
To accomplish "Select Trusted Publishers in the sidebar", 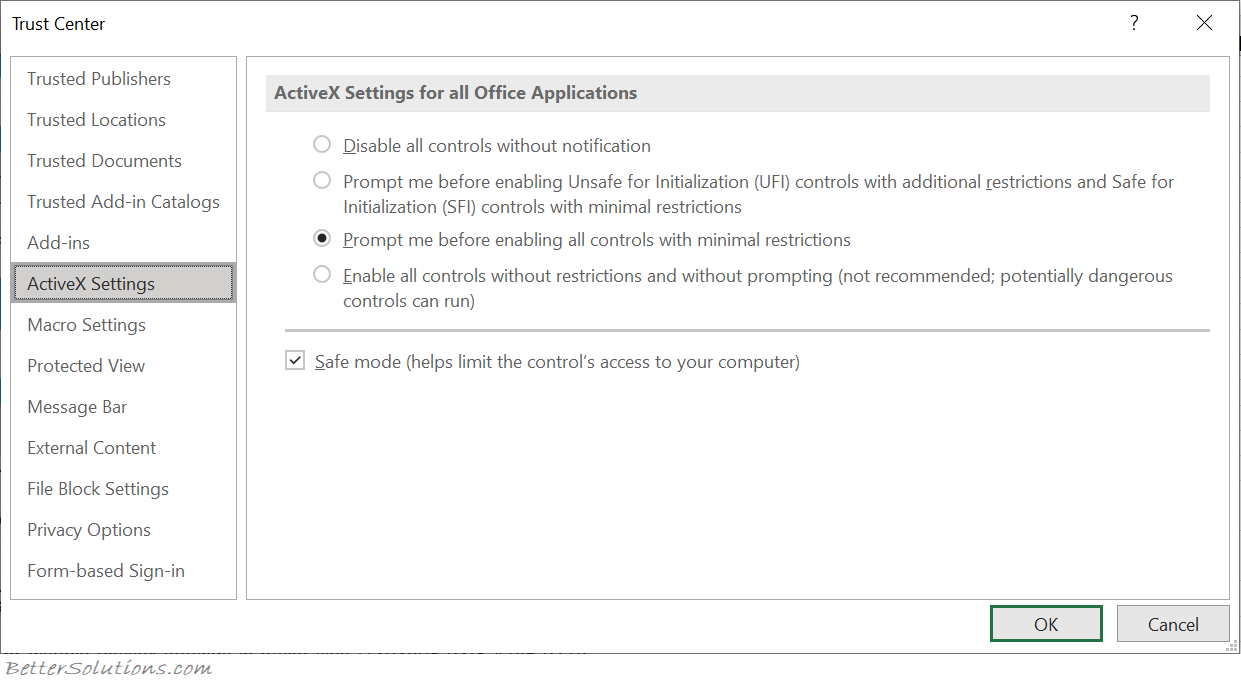I will coord(98,78).
